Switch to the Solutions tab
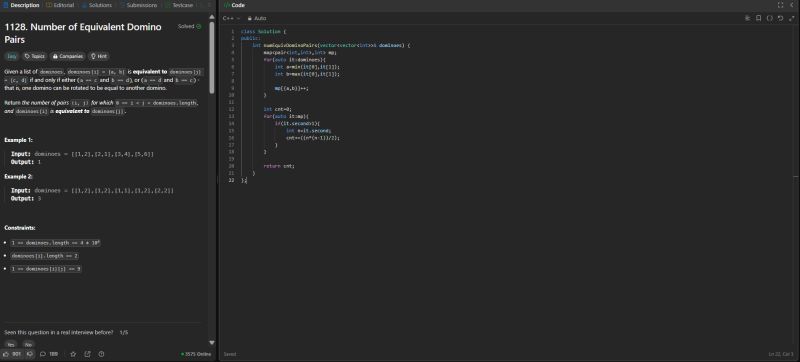800x362 pixels. point(97,5)
